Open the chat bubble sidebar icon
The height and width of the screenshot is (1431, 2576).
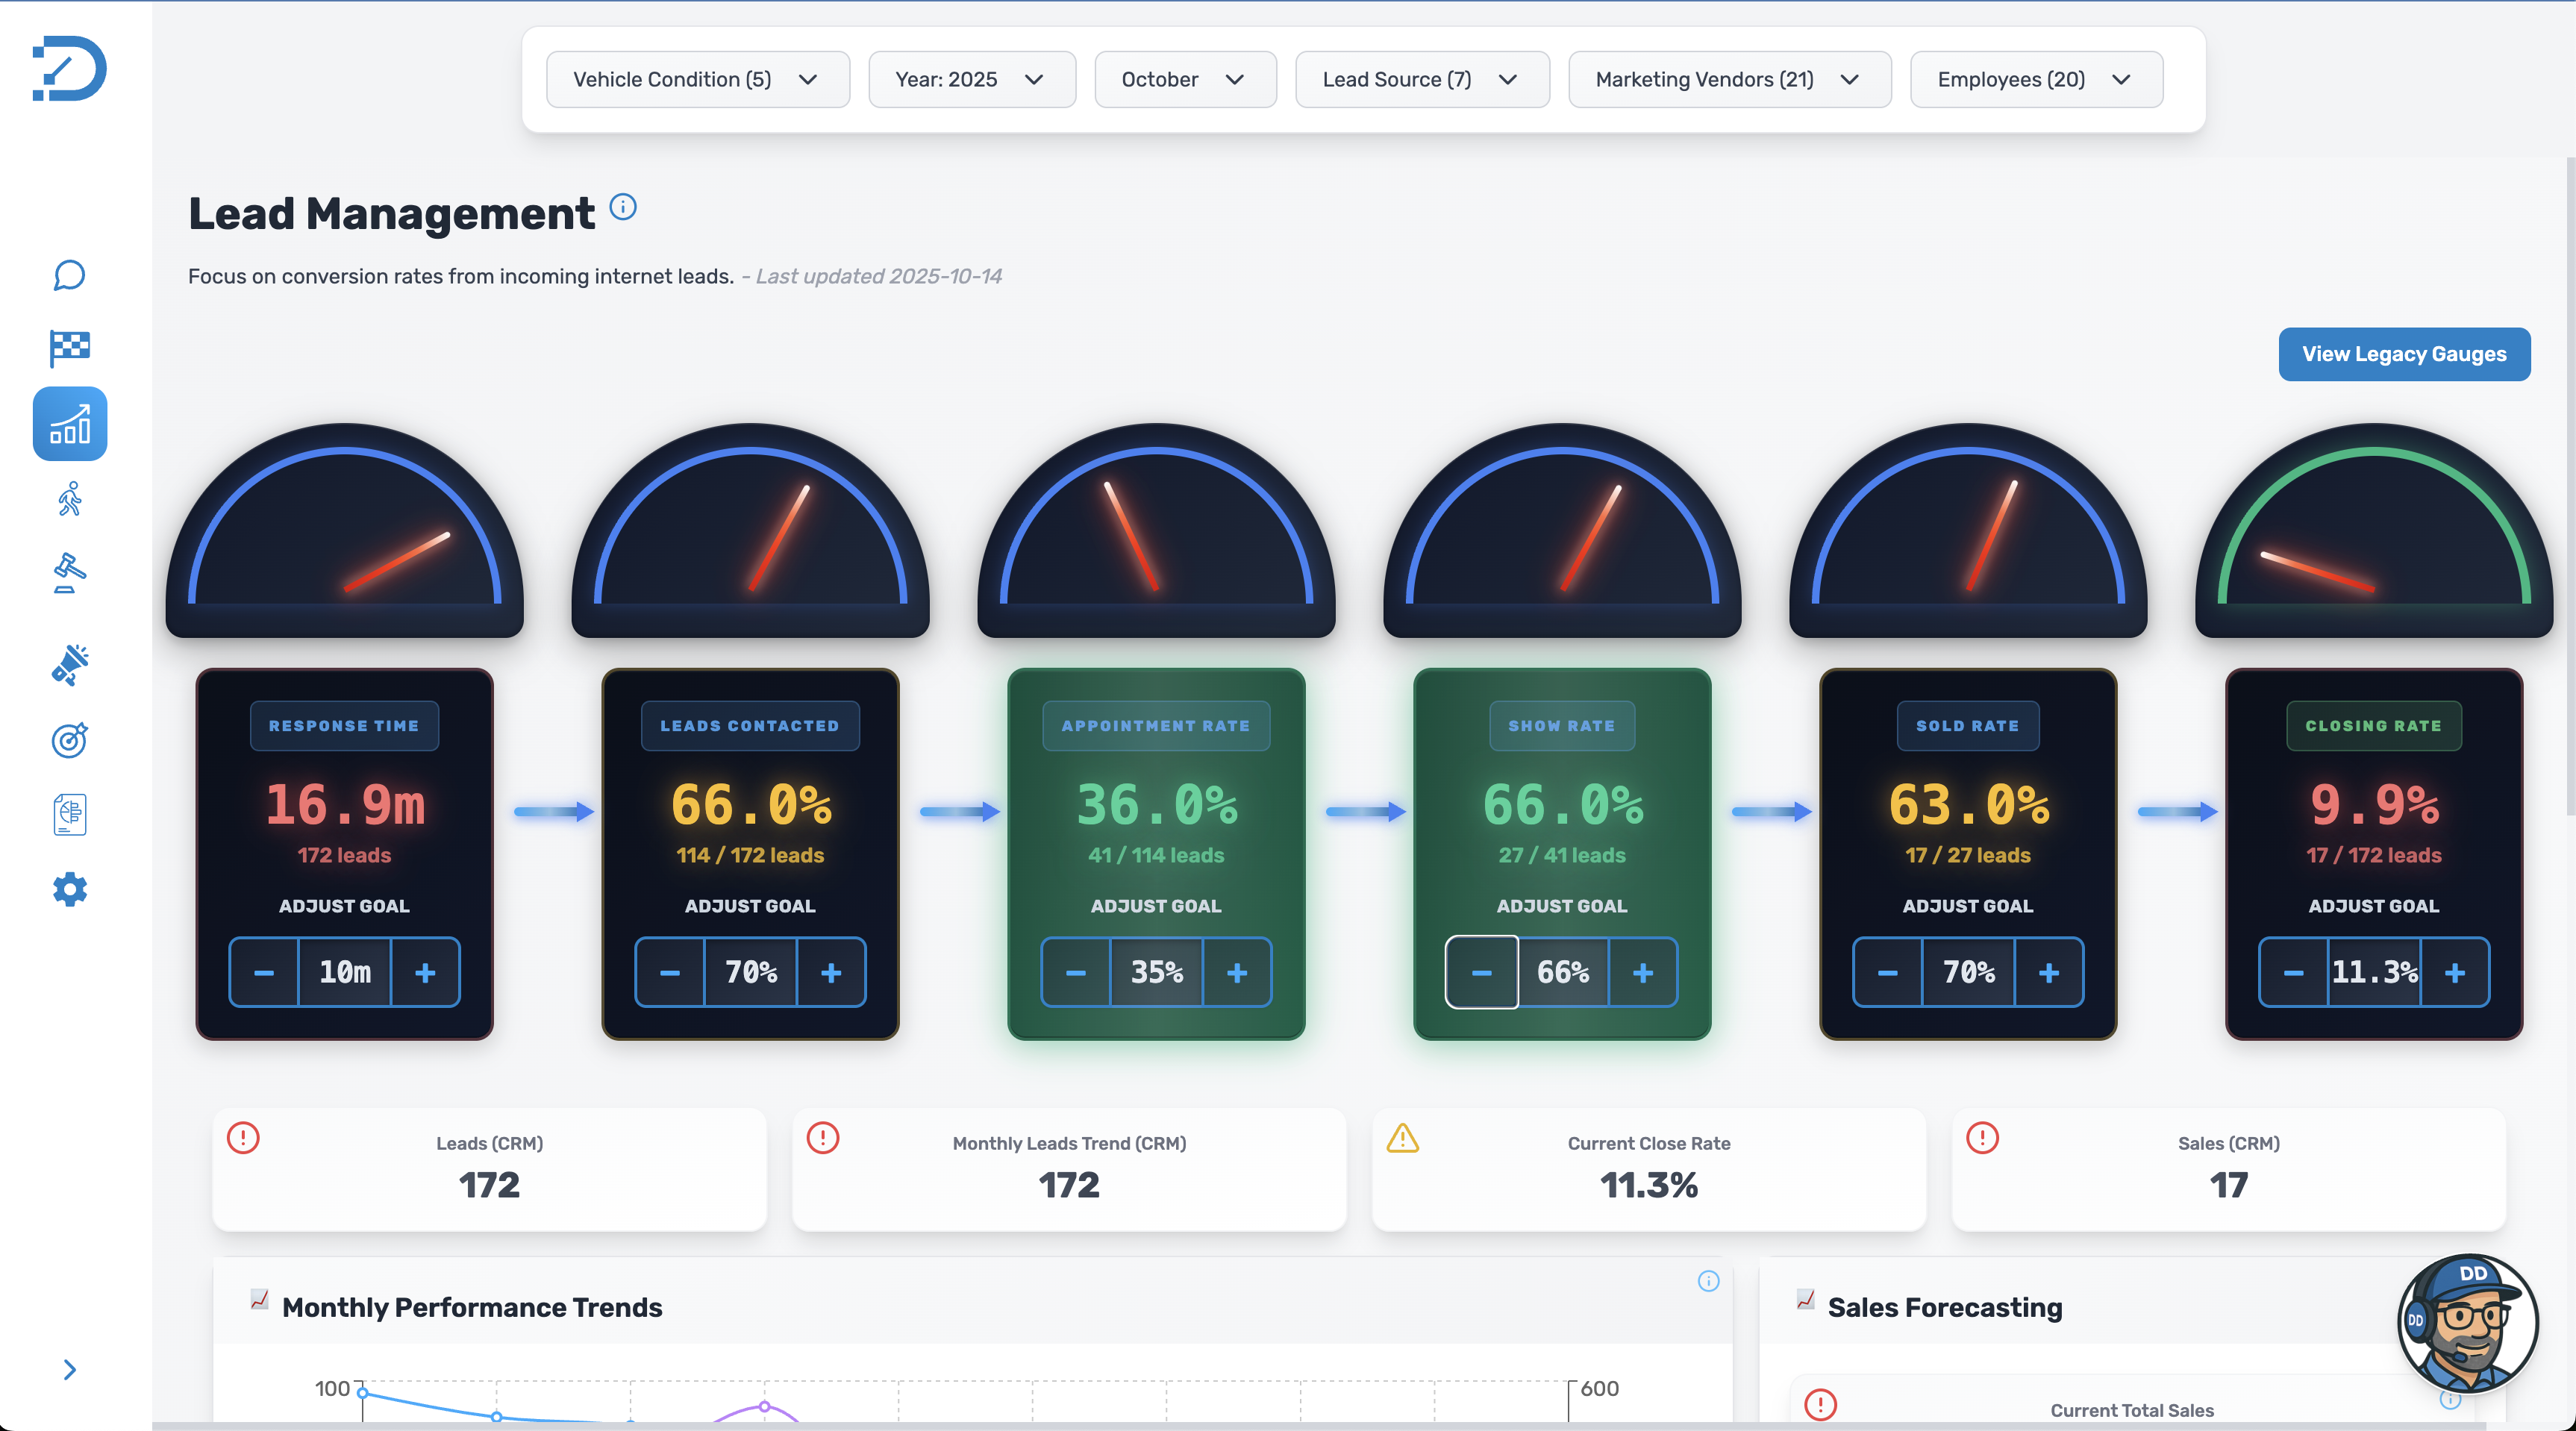click(69, 275)
